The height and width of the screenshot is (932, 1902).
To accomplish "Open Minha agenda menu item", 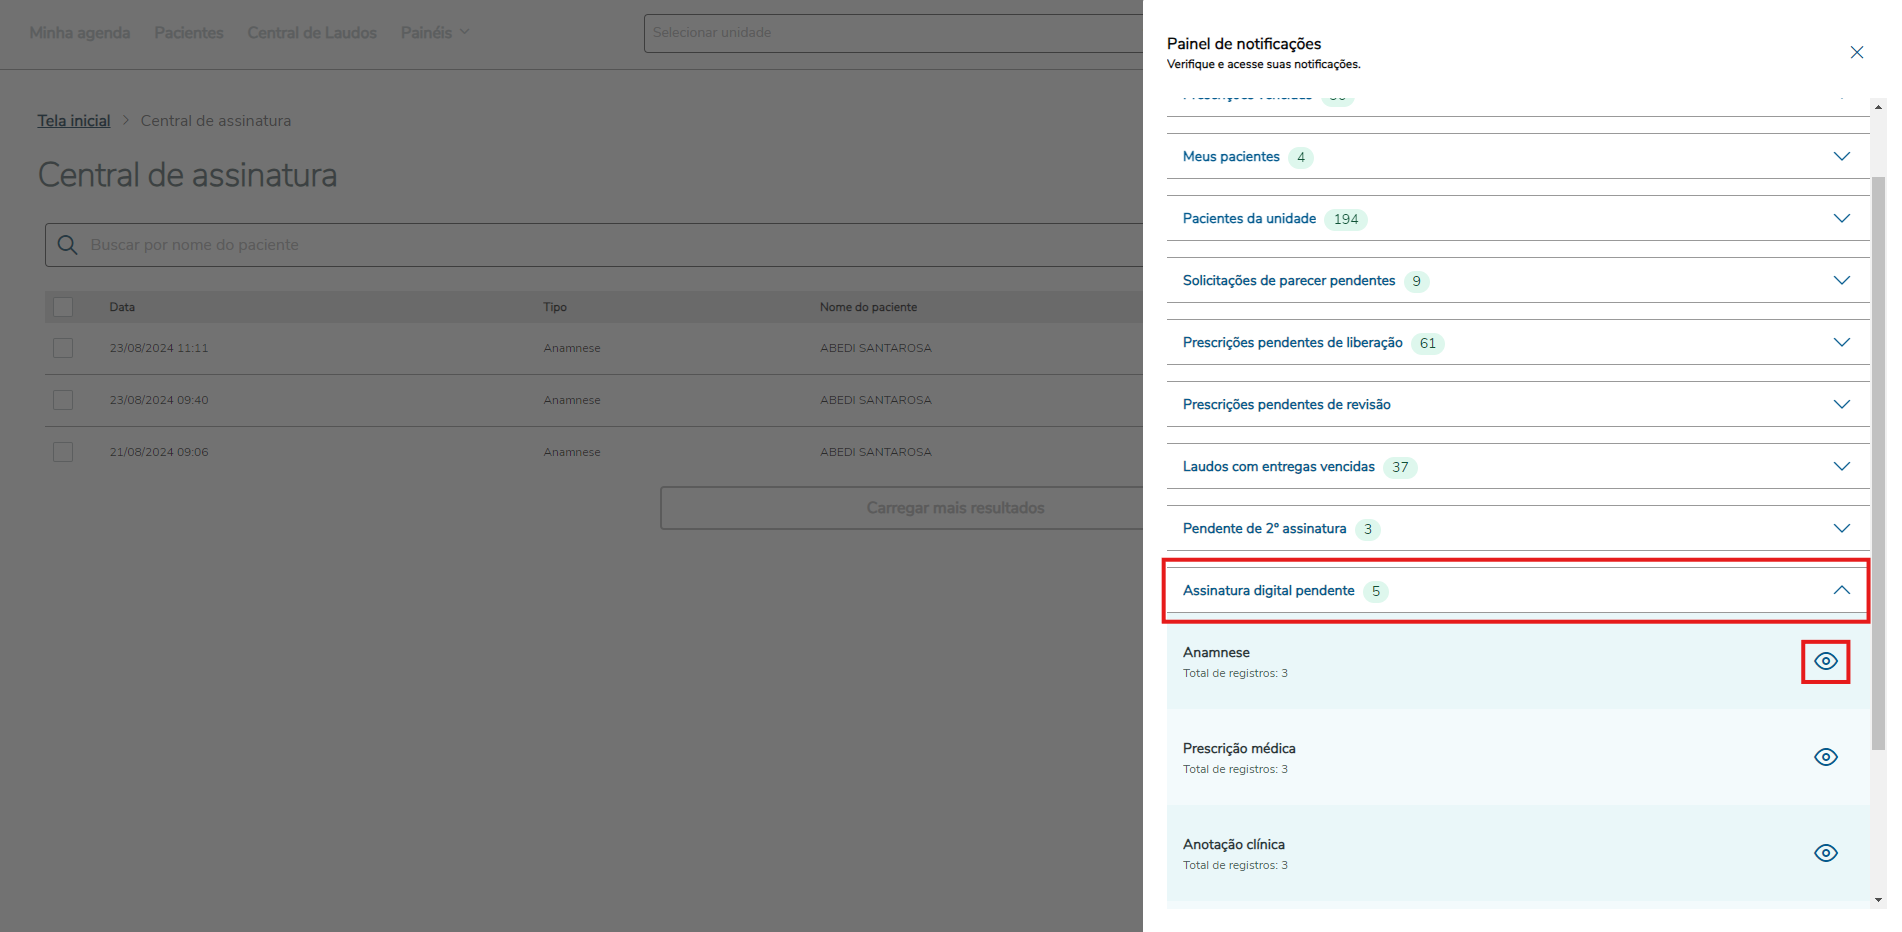I will click(80, 33).
